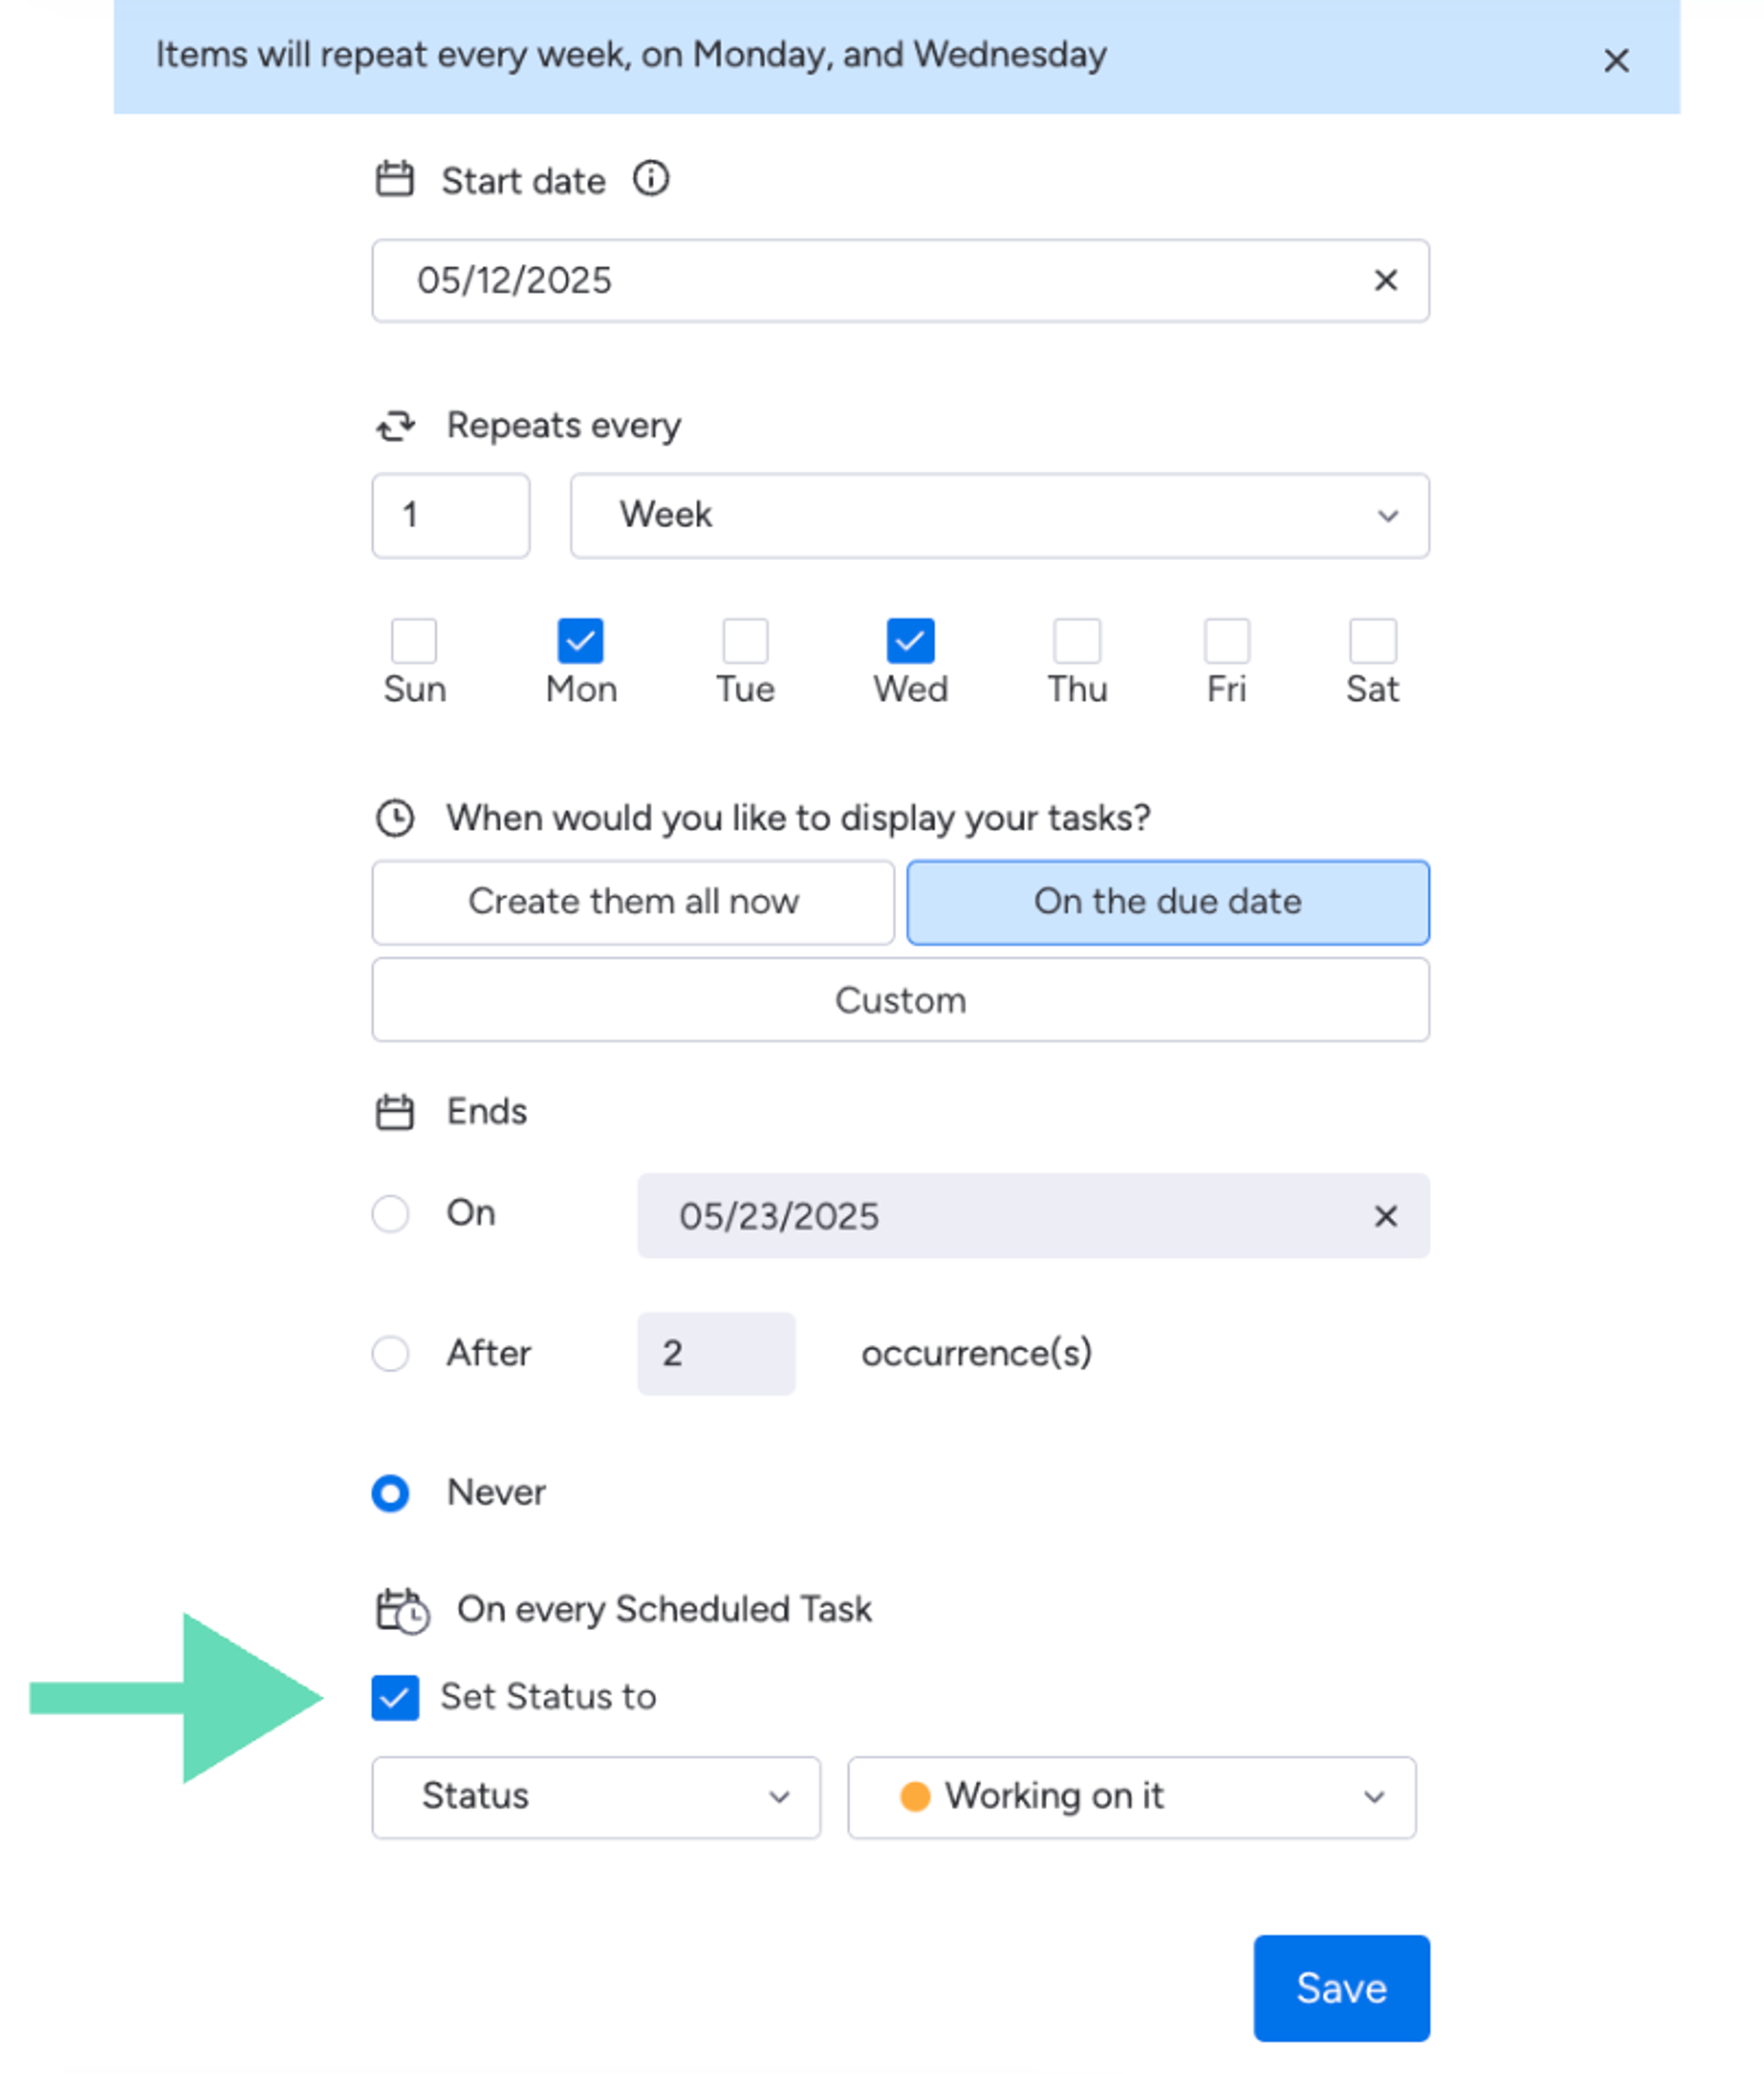Screen dimensions: 1764x2074
Task: Click the occurrences count field
Action: (x=716, y=1354)
